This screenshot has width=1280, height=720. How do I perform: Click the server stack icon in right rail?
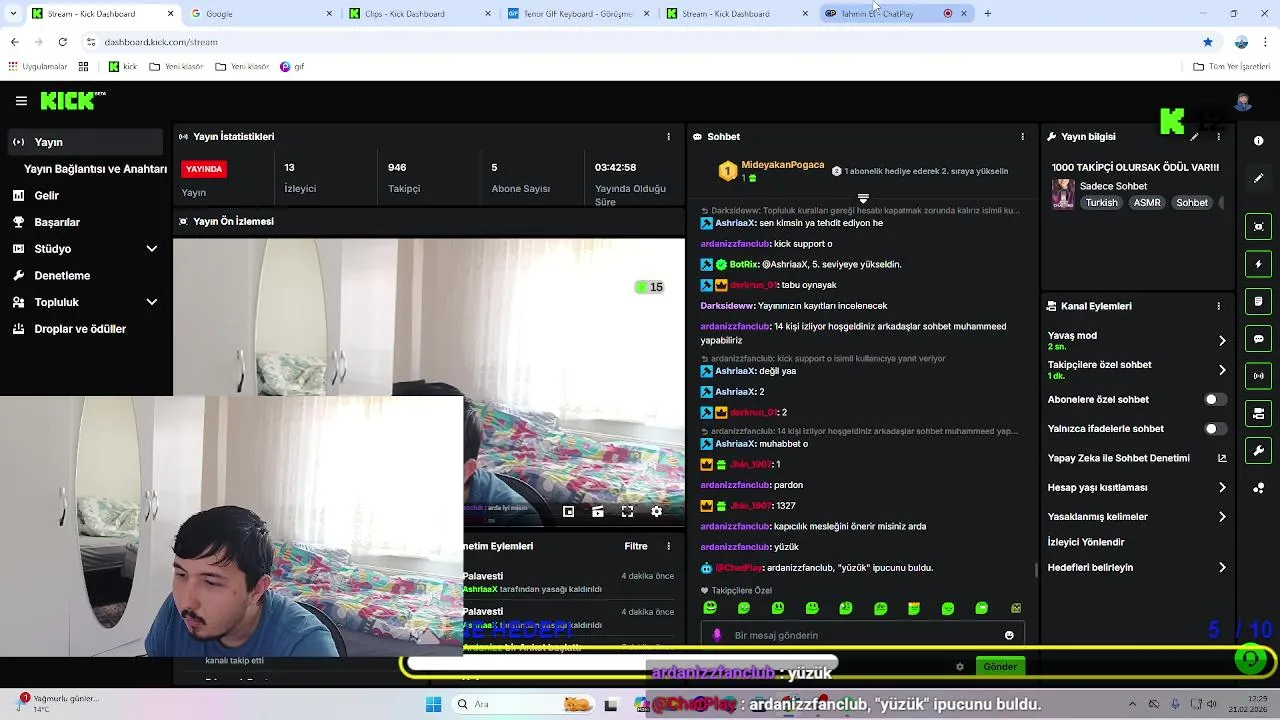click(1259, 413)
